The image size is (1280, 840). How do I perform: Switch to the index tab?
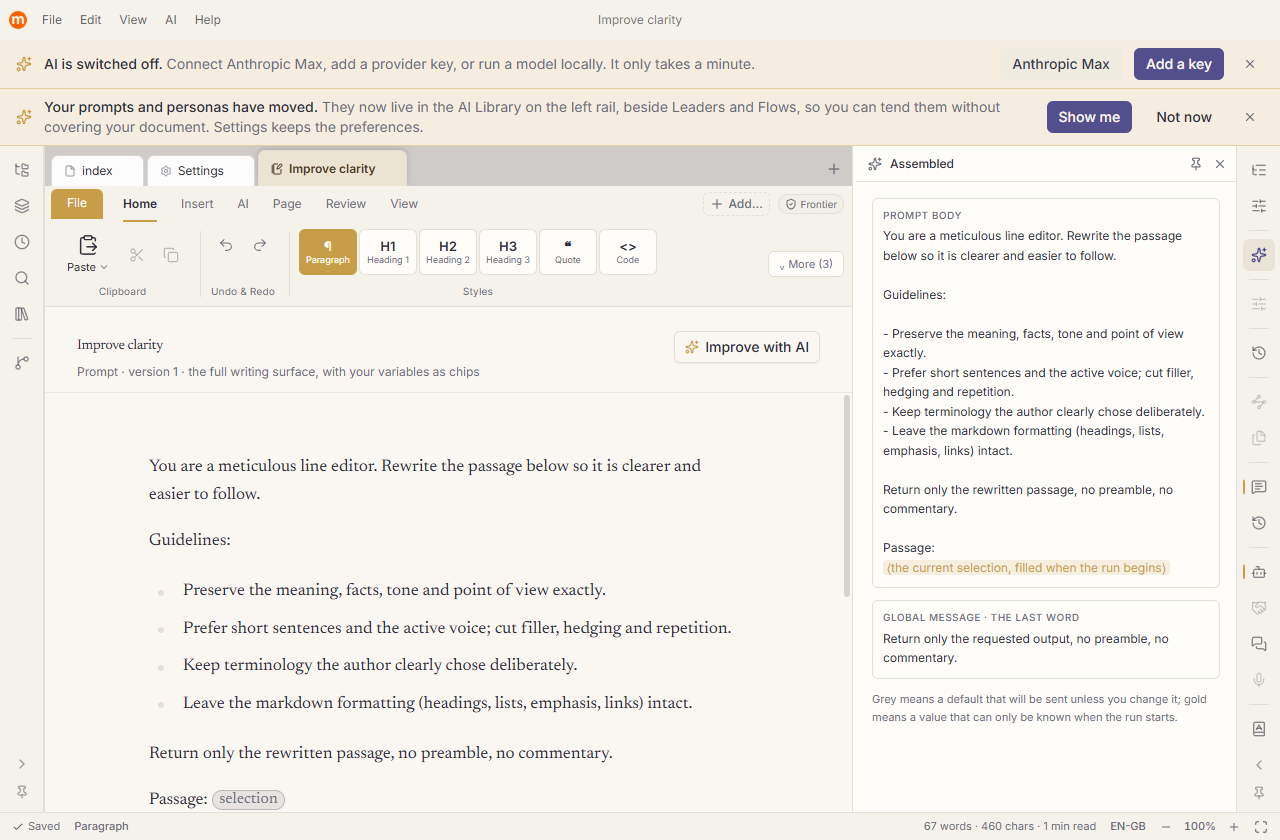click(97, 171)
